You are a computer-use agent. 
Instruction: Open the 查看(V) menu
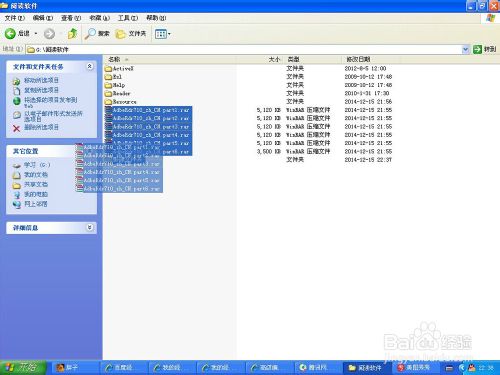pos(71,18)
